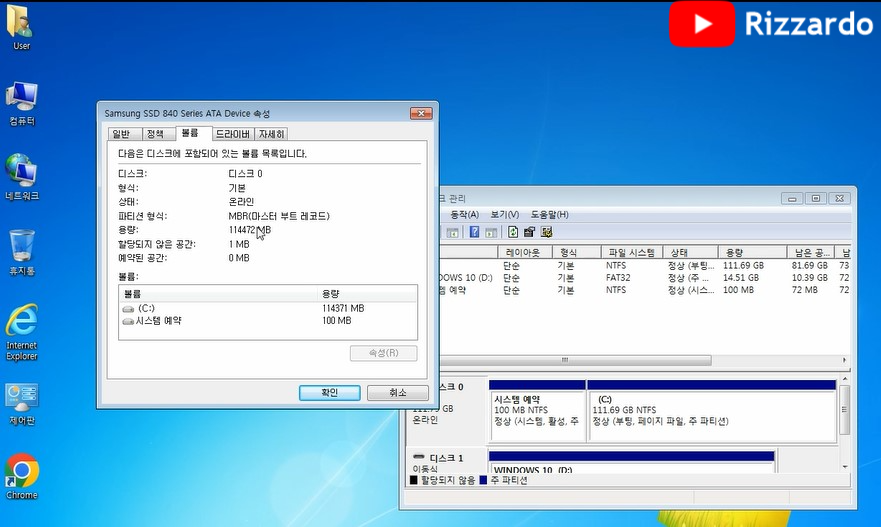
Task: Select the 네트워크 desktop icon
Action: point(22,176)
